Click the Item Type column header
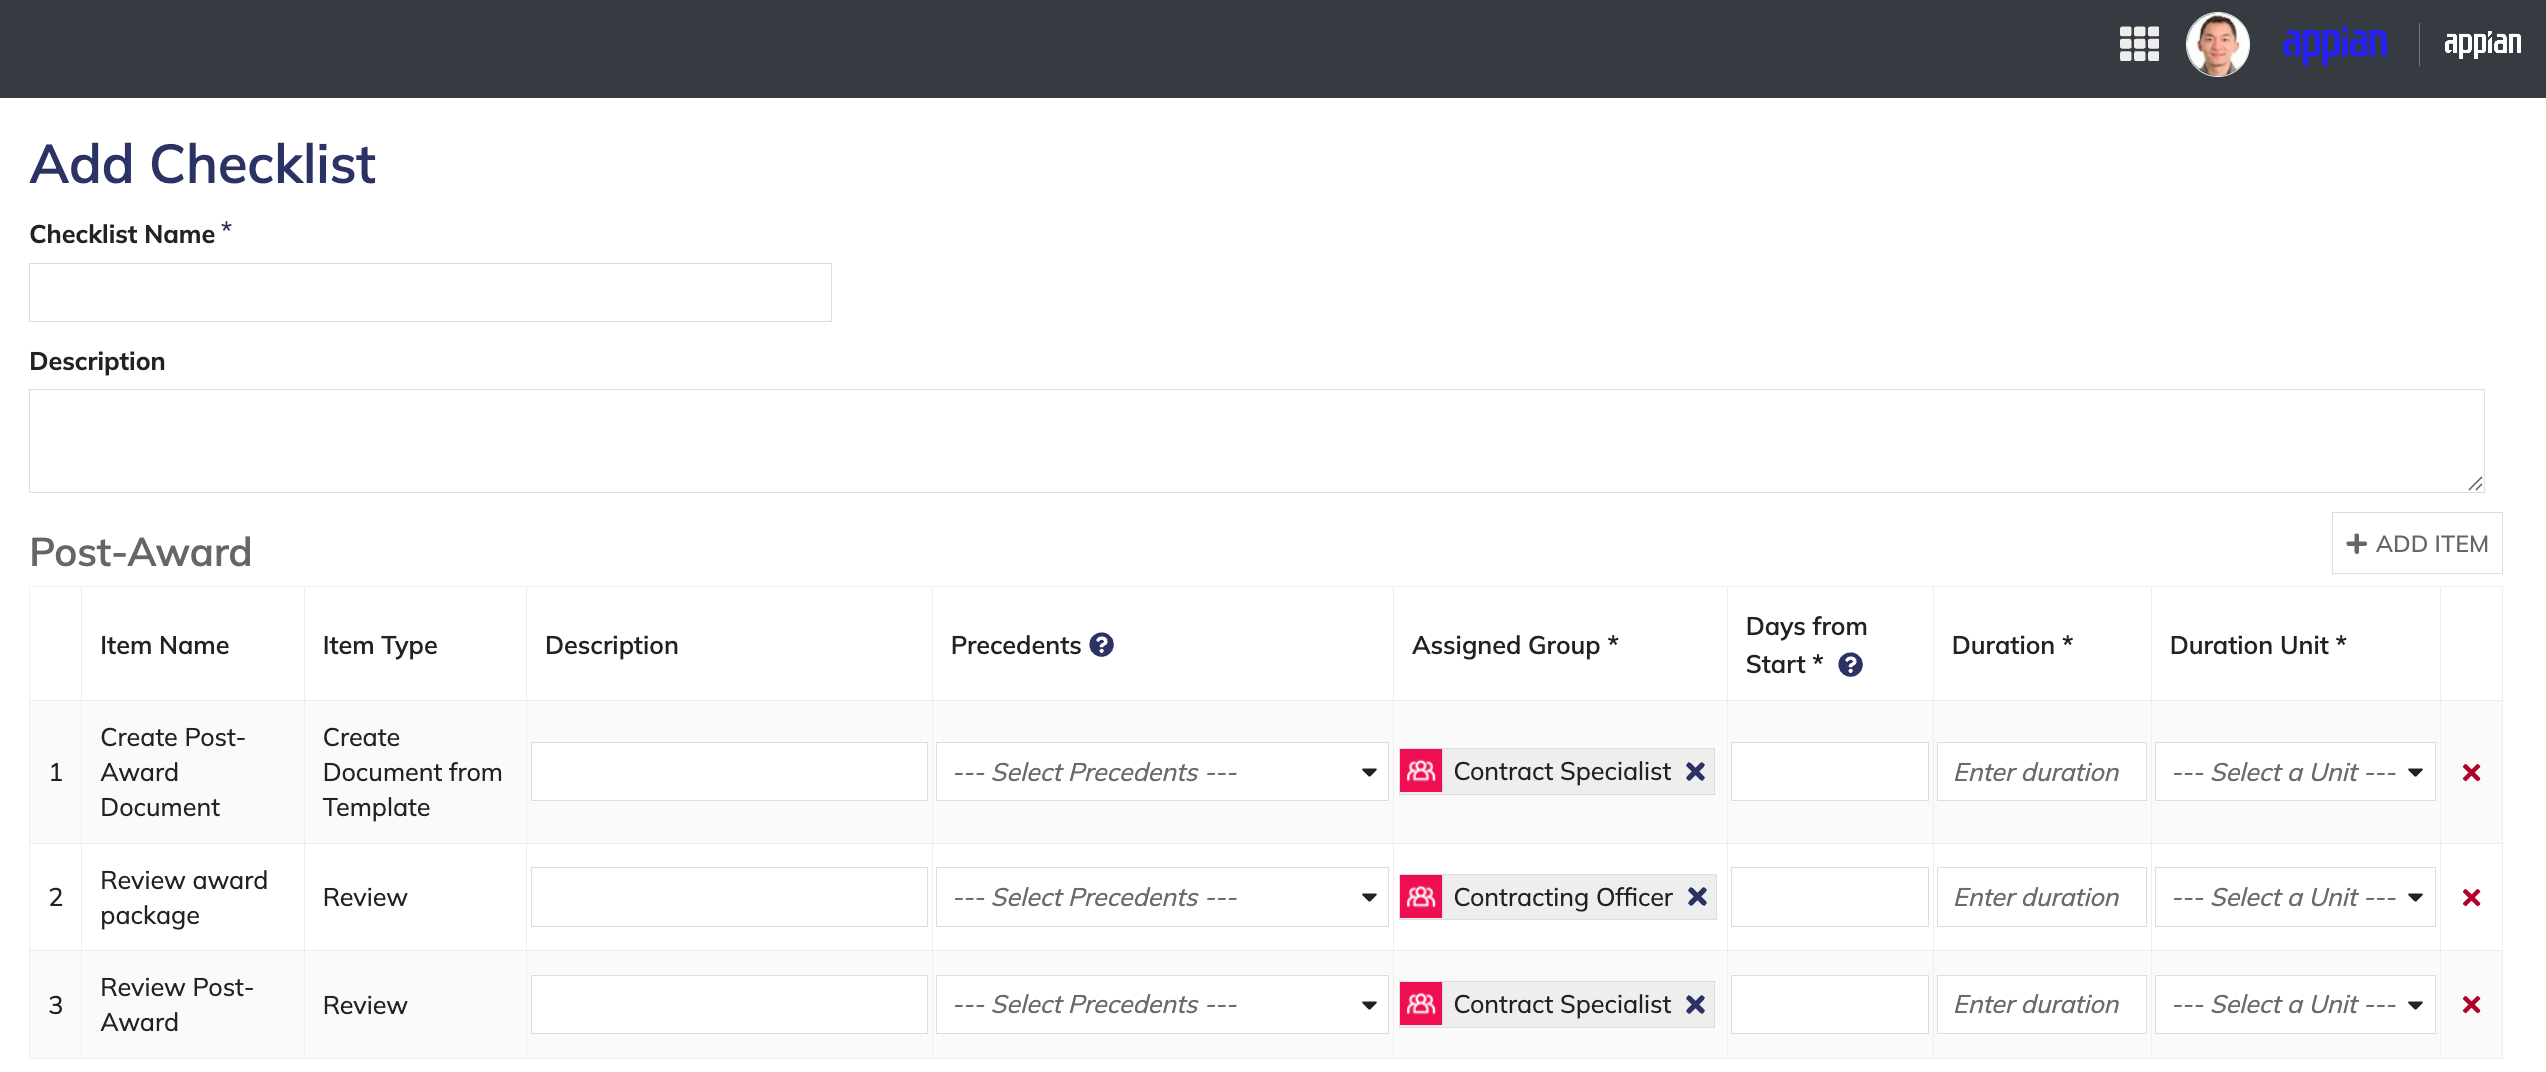Screen dimensions: 2546x1072 [380, 645]
